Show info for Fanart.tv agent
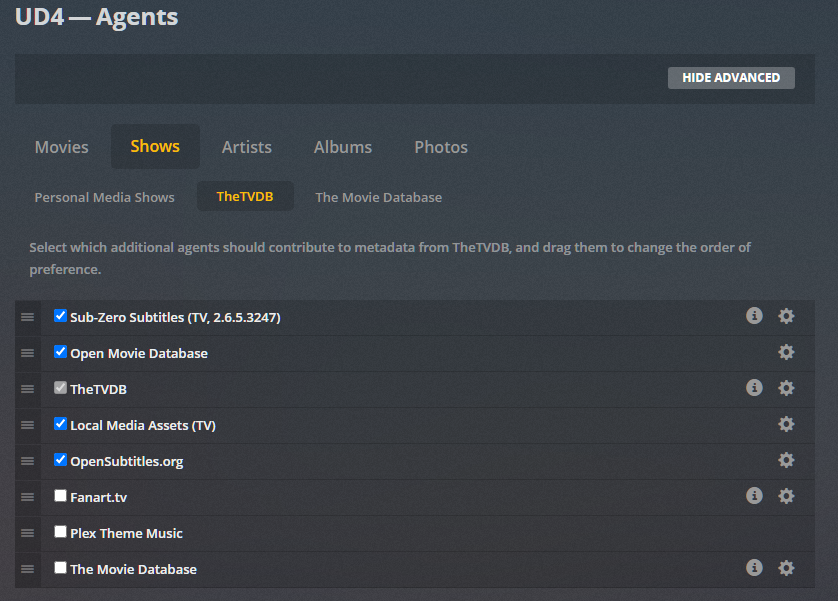Image resolution: width=838 pixels, height=601 pixels. coord(754,496)
